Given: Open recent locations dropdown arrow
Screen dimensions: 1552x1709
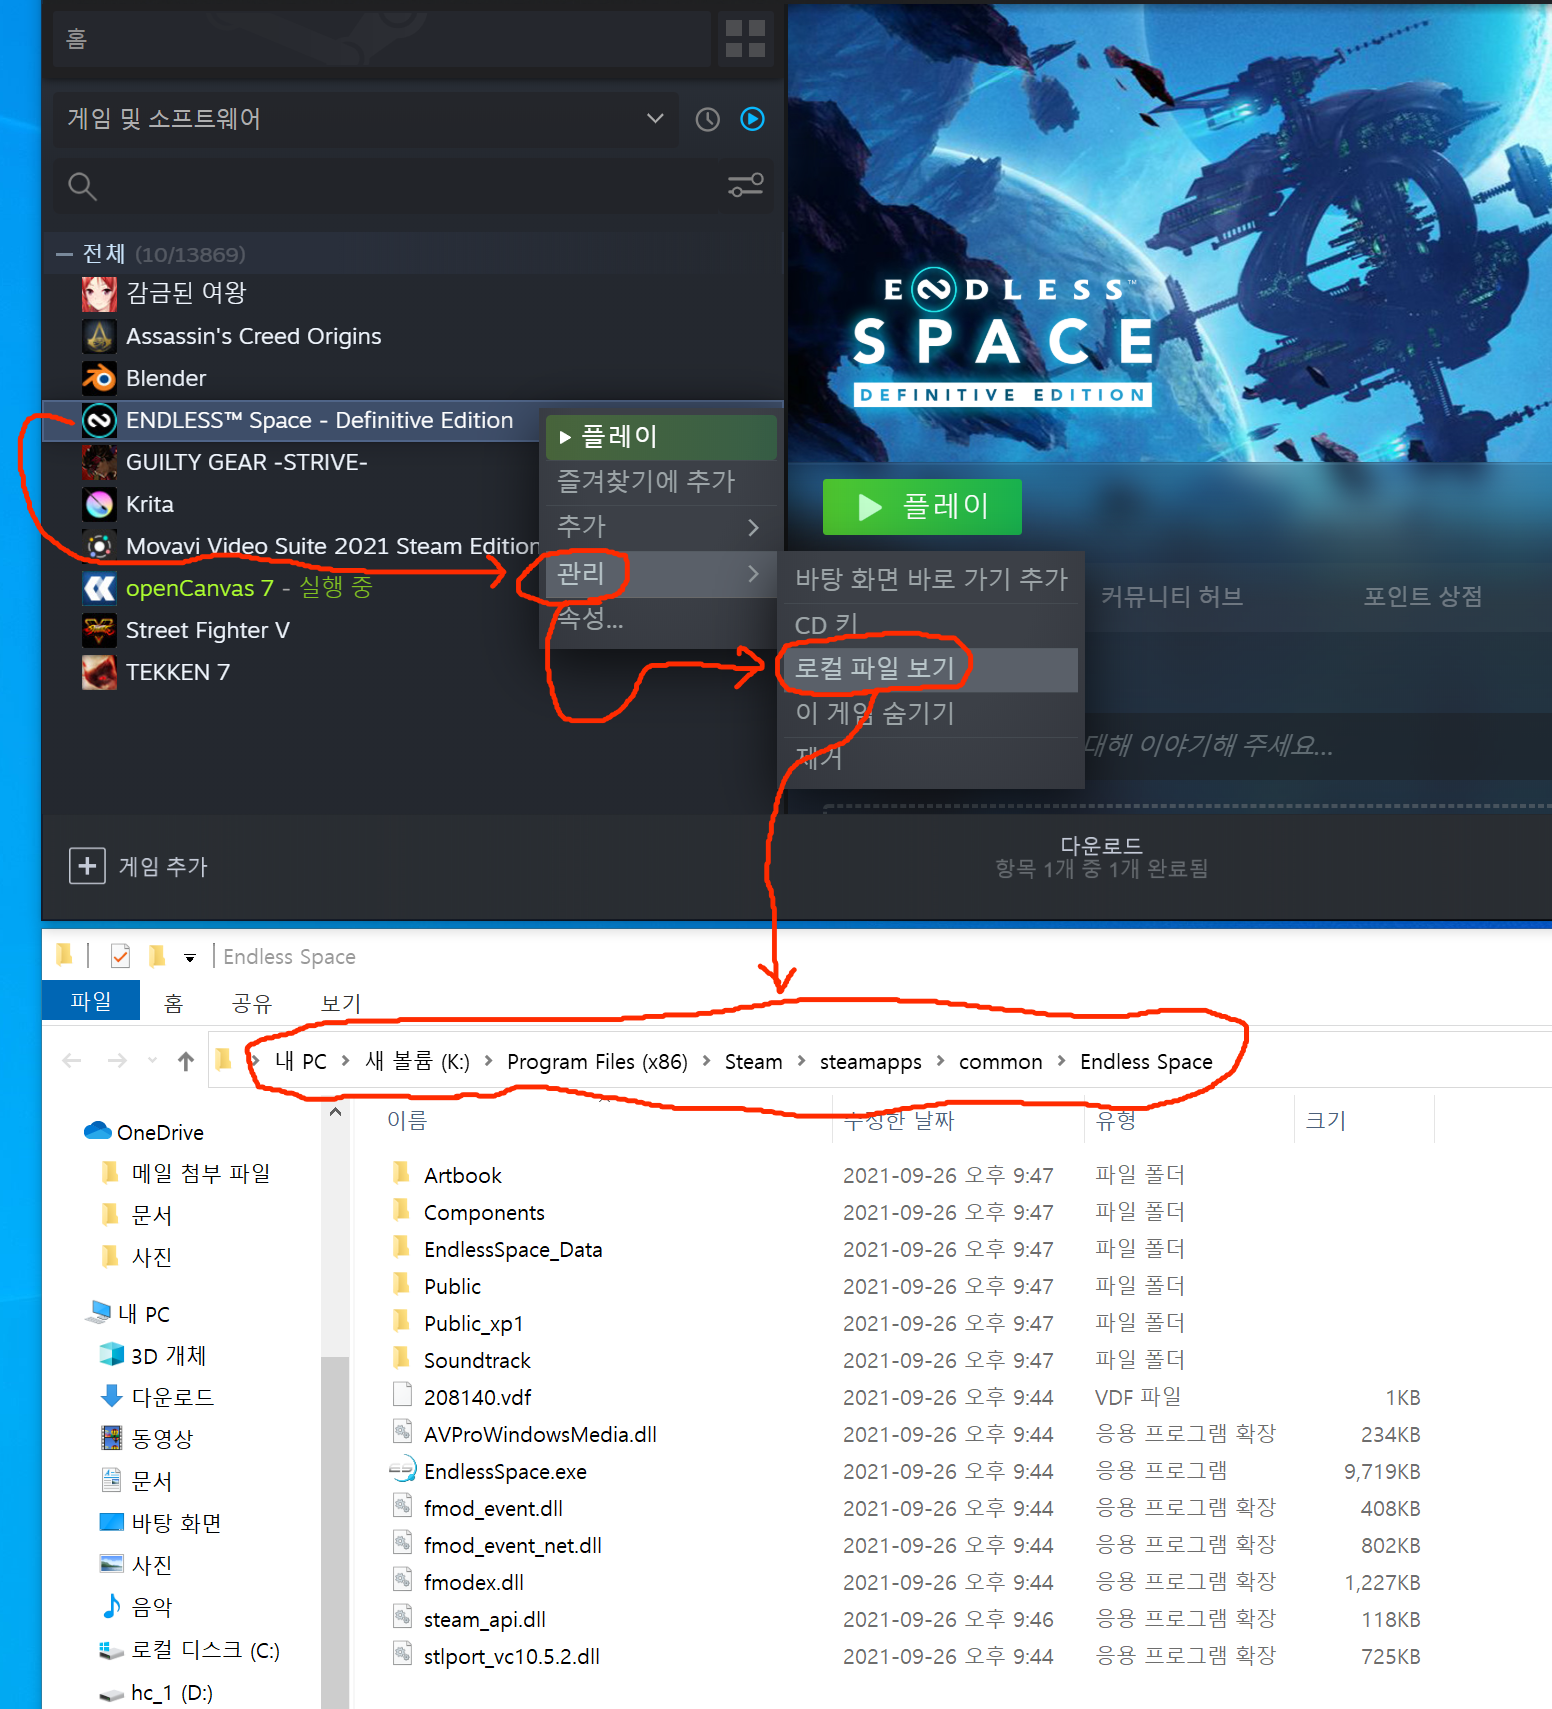Looking at the screenshot, I should coord(152,1061).
